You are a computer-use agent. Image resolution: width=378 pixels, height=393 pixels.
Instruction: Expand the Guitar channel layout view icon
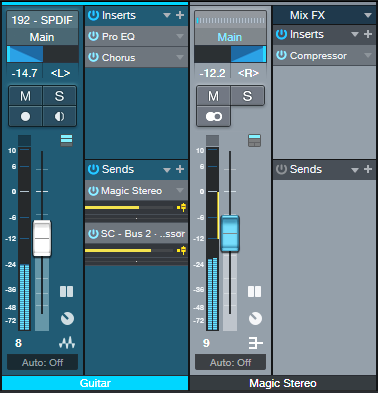point(67,140)
